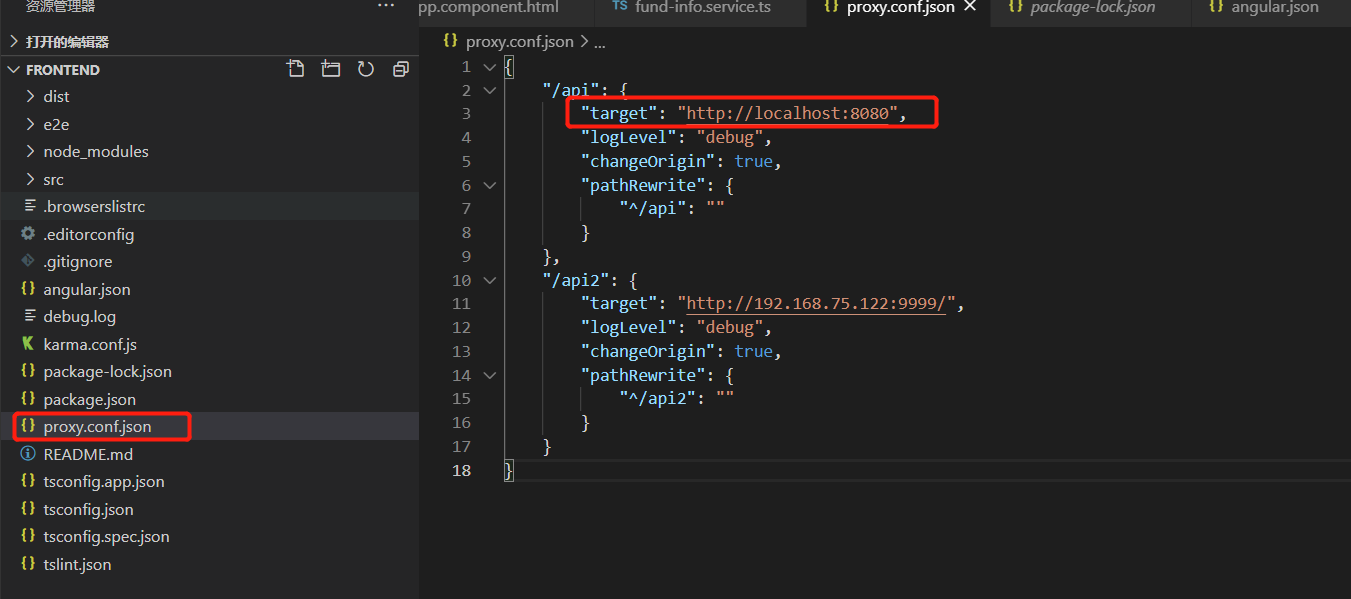Collapse all folders in explorer
The width and height of the screenshot is (1351, 599).
[401, 69]
